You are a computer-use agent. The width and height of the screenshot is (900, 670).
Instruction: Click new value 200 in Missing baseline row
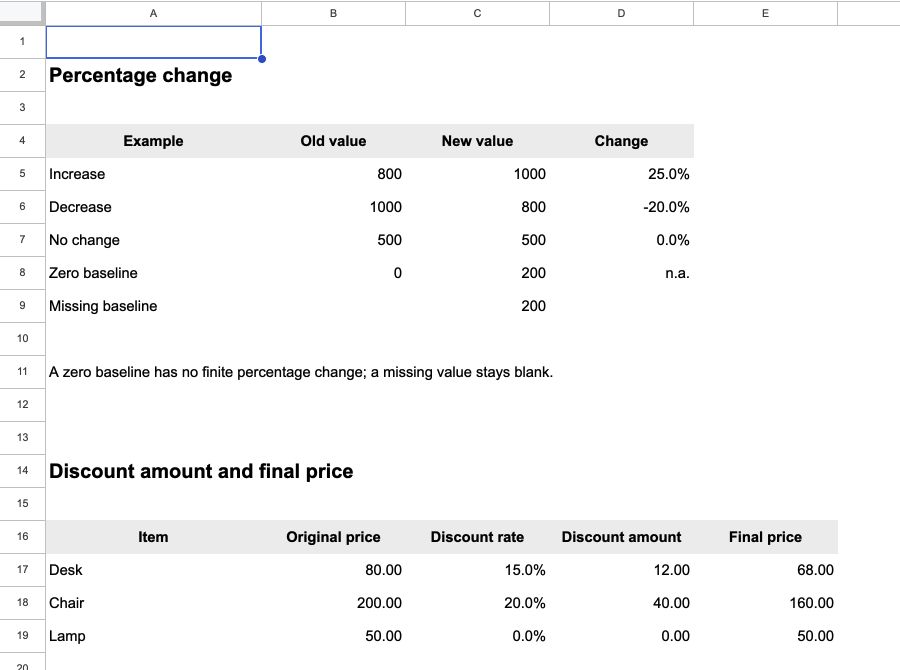pos(478,306)
